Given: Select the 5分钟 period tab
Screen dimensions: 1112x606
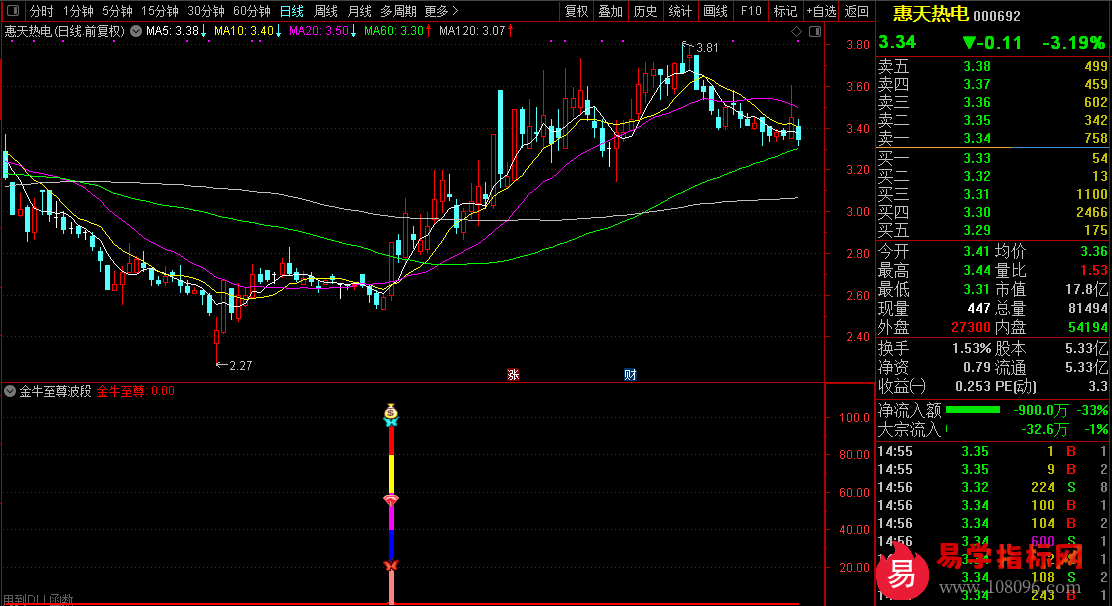Looking at the screenshot, I should (117, 11).
